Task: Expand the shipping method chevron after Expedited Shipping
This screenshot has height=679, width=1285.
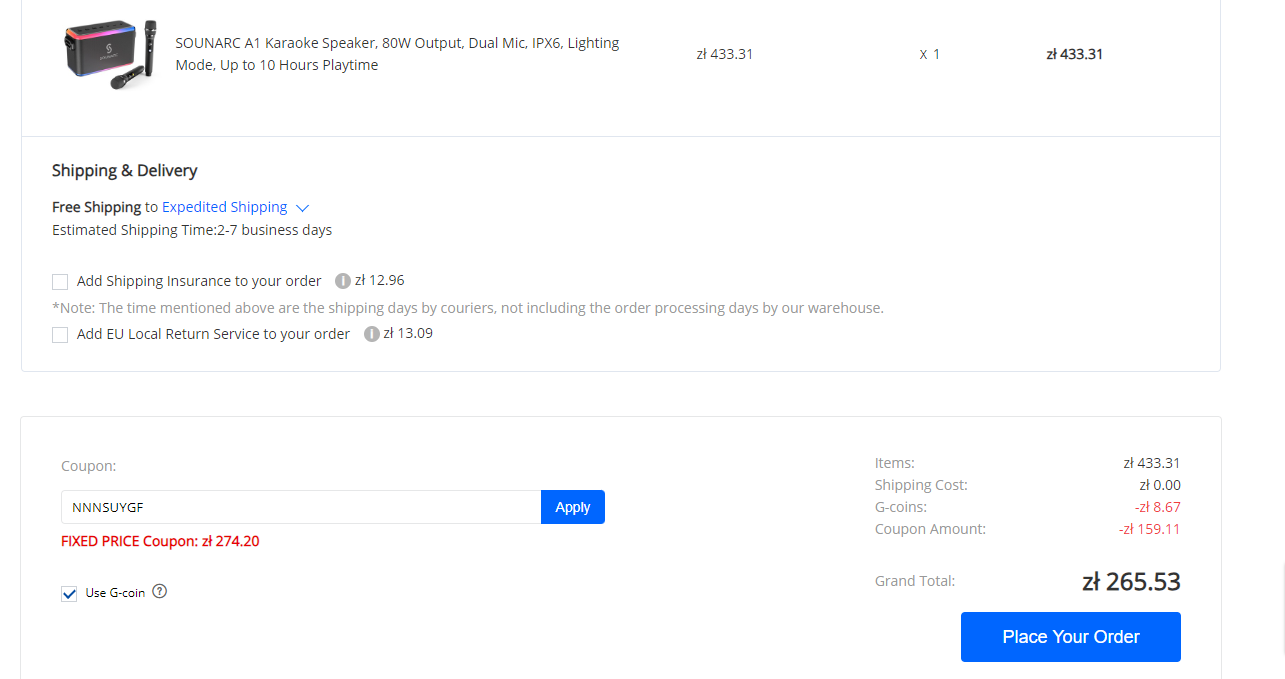Action: tap(303, 208)
